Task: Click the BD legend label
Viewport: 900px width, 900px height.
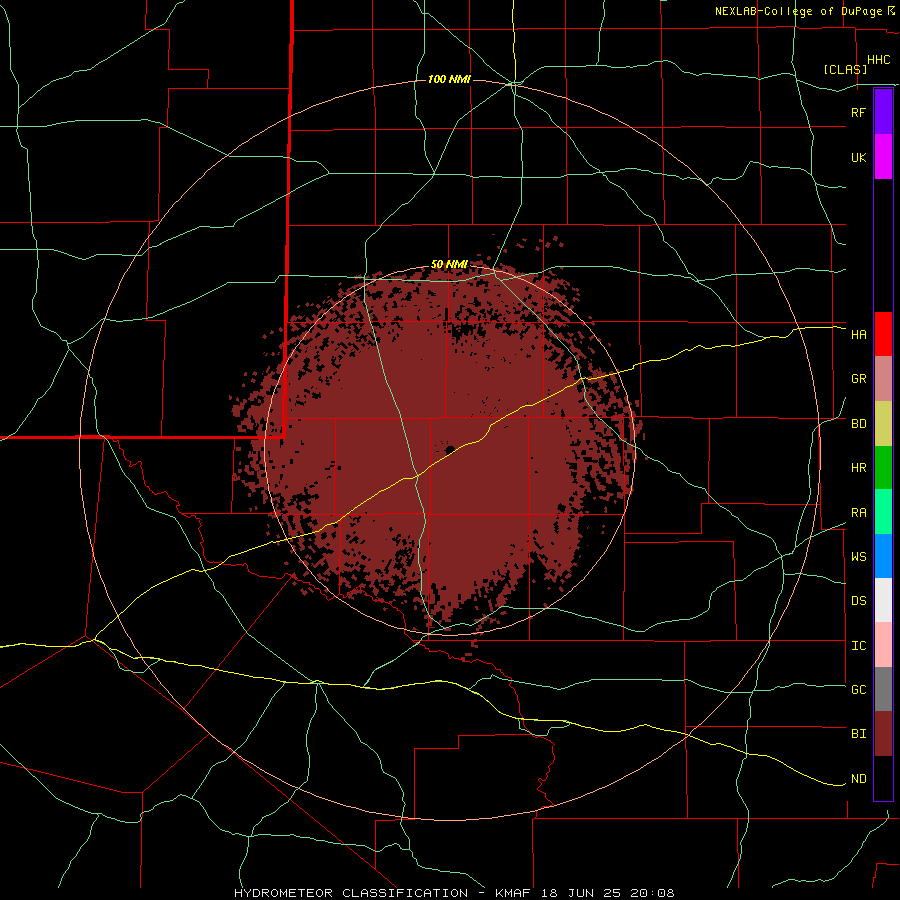Action: [x=858, y=424]
